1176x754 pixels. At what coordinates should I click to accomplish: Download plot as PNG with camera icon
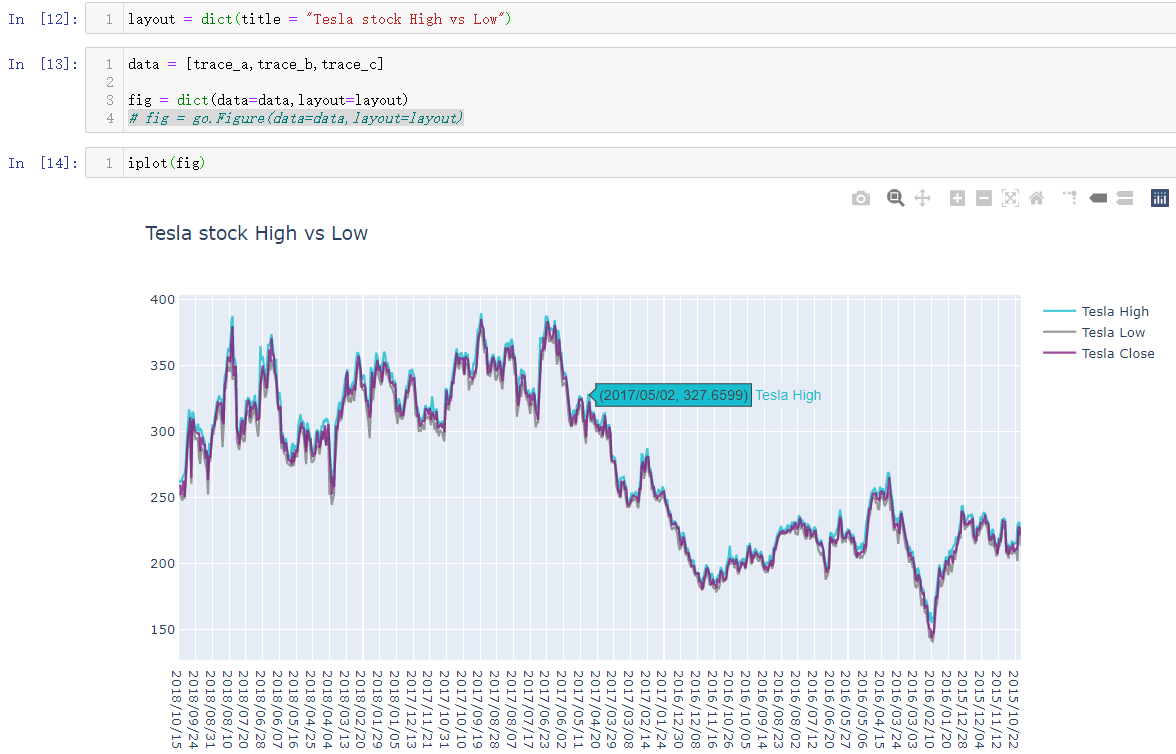click(x=861, y=198)
